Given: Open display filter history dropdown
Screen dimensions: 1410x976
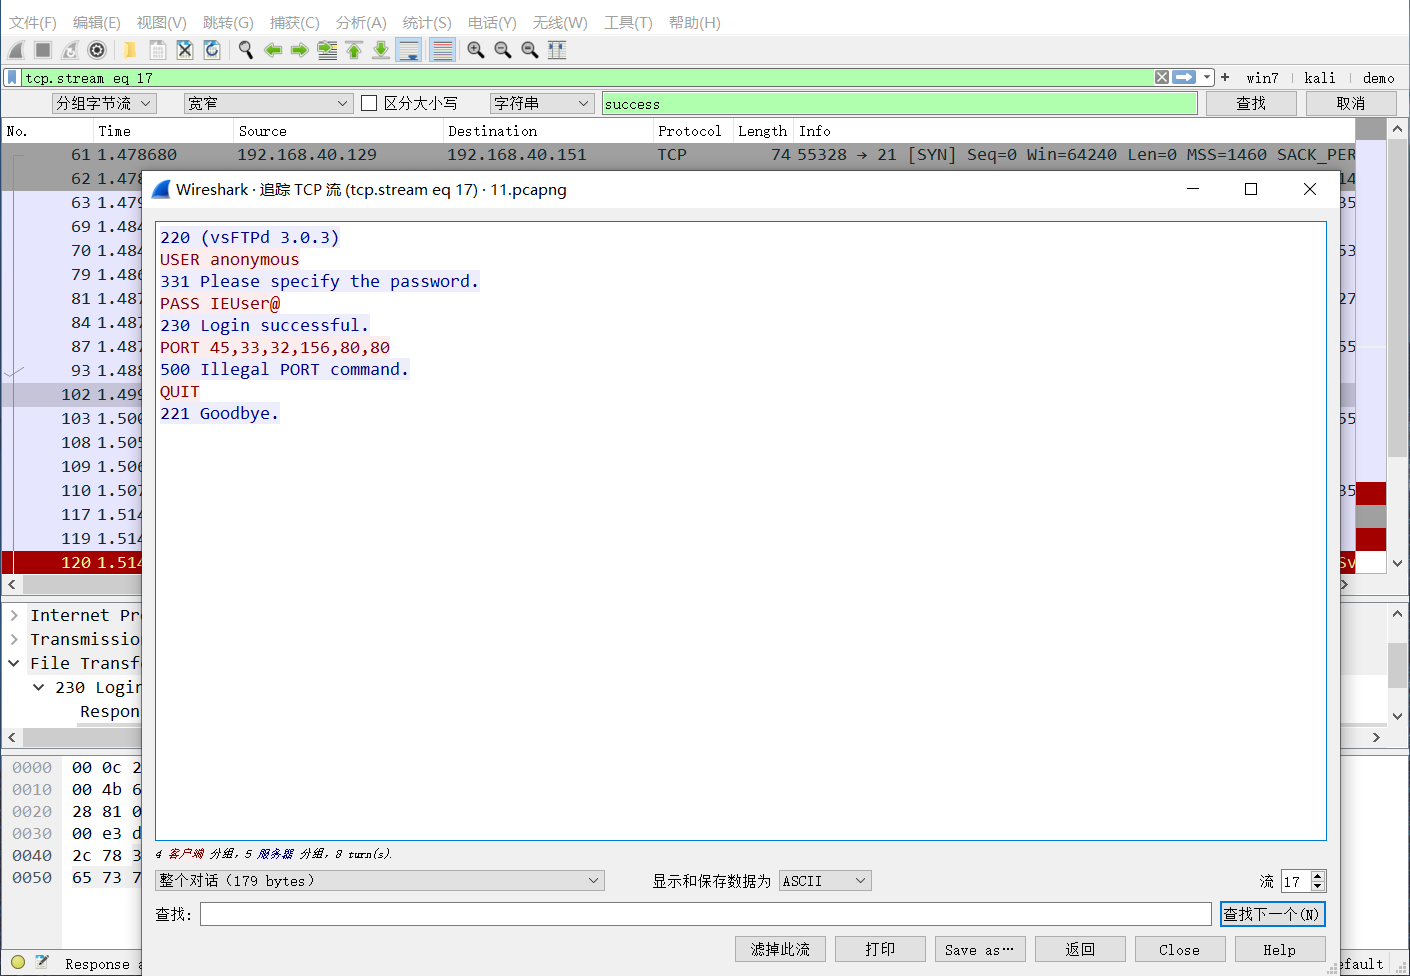Looking at the screenshot, I should pyautogui.click(x=1208, y=77).
